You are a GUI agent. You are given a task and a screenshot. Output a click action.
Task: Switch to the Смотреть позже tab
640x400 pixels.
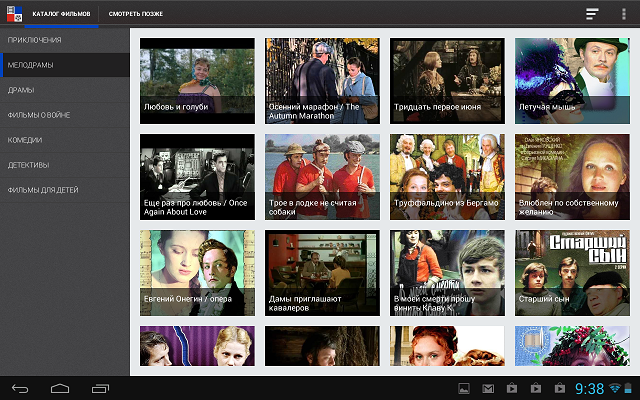click(x=136, y=14)
